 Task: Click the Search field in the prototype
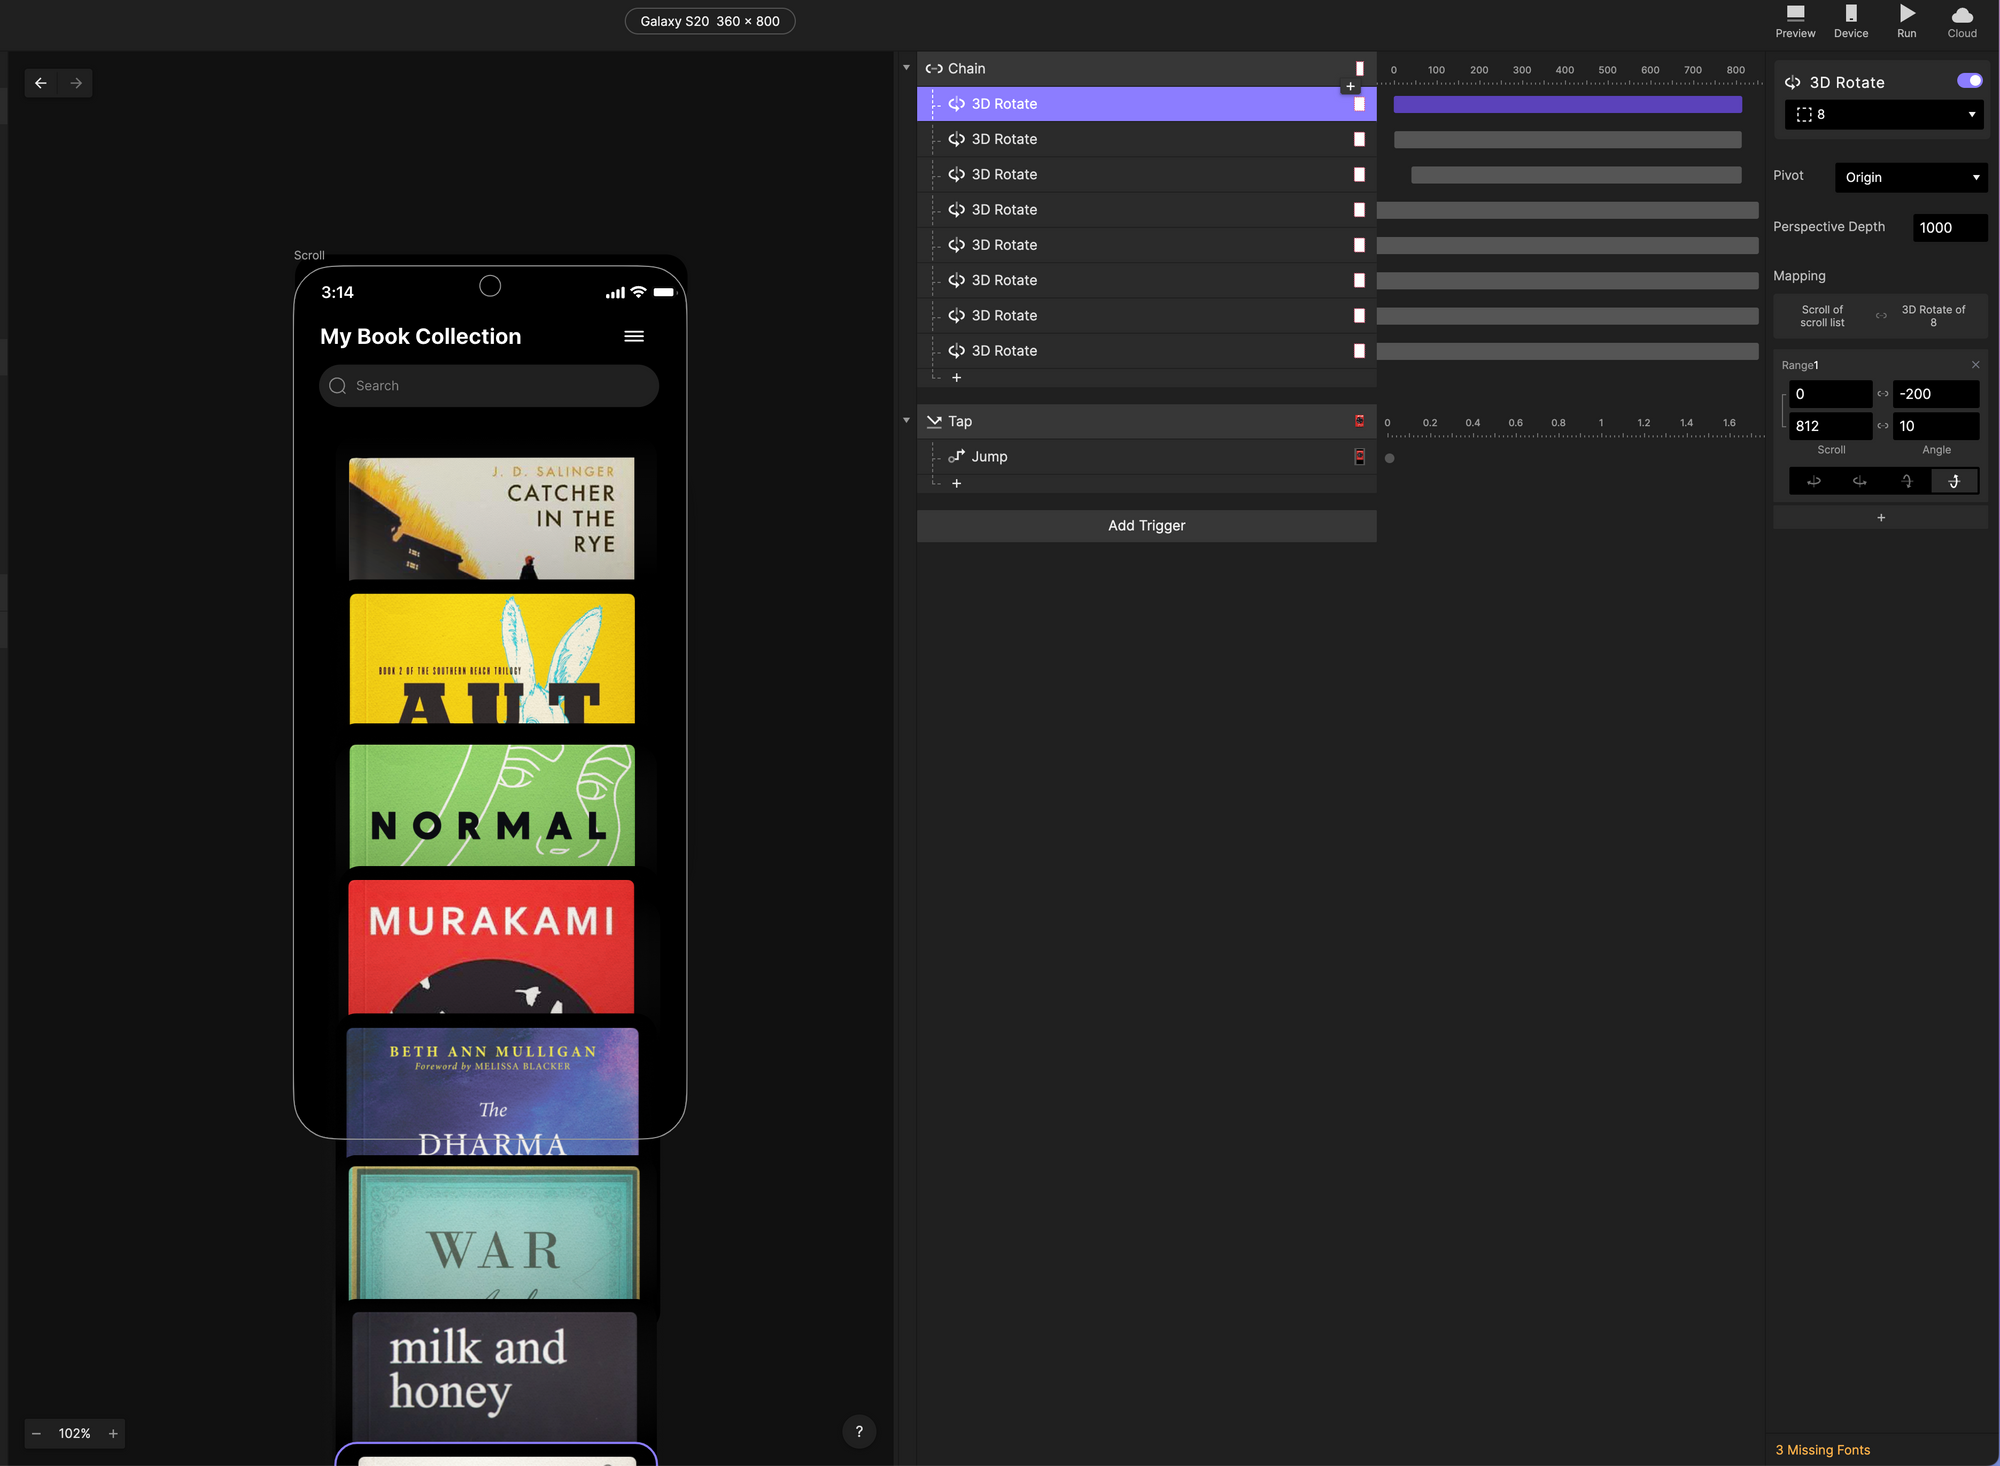pyautogui.click(x=488, y=386)
